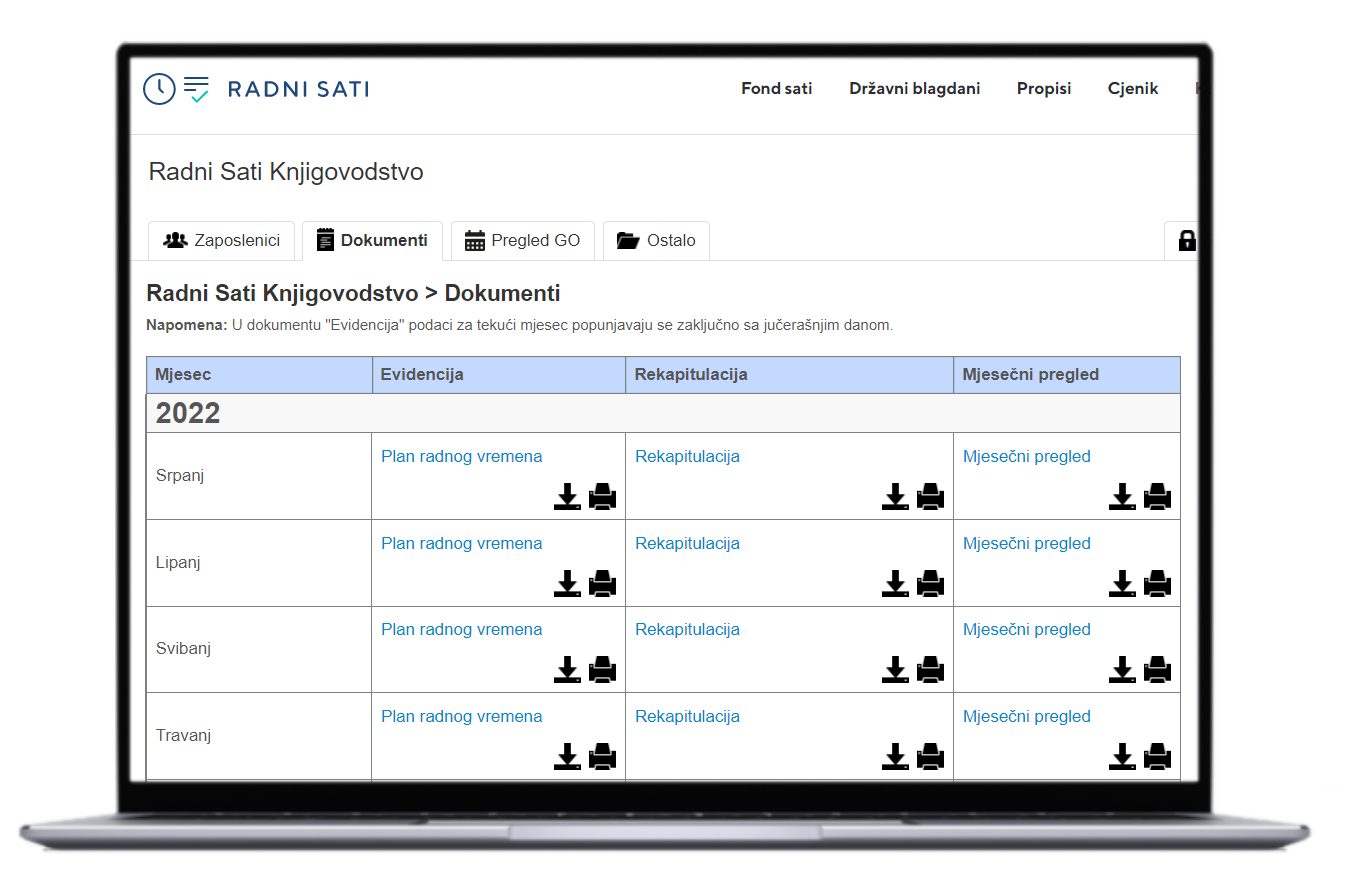
Task: Download Srpanj Plan radnog vremena document
Action: click(567, 497)
